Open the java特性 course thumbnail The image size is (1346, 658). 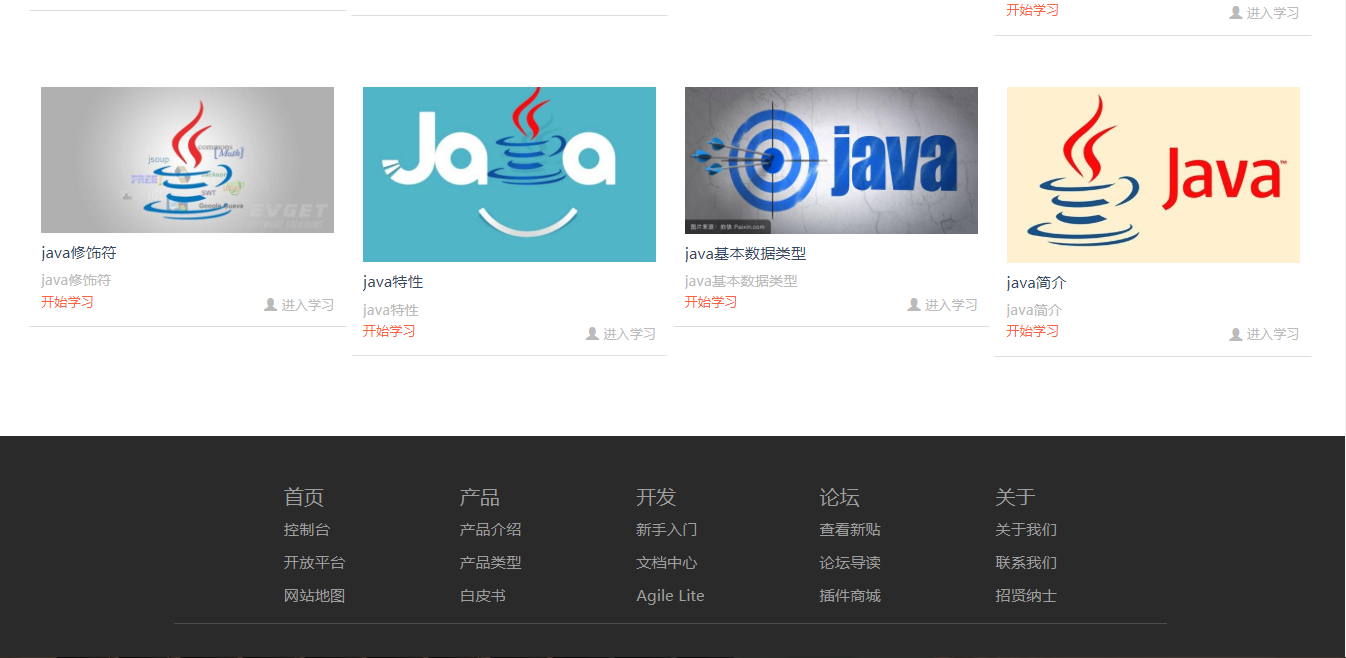[x=509, y=174]
